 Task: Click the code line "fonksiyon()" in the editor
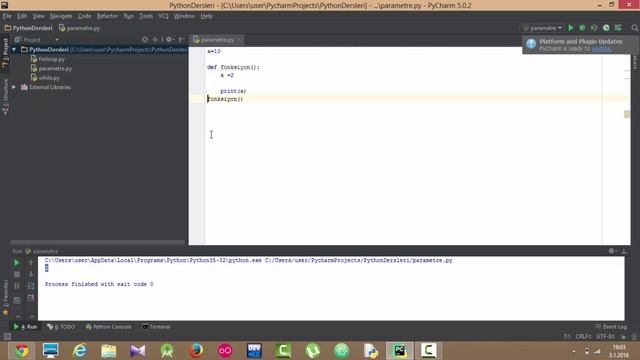click(x=225, y=99)
